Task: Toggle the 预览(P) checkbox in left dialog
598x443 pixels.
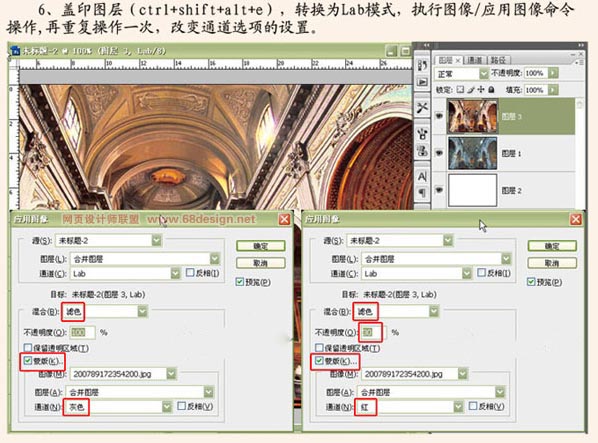Action: pyautogui.click(x=240, y=282)
